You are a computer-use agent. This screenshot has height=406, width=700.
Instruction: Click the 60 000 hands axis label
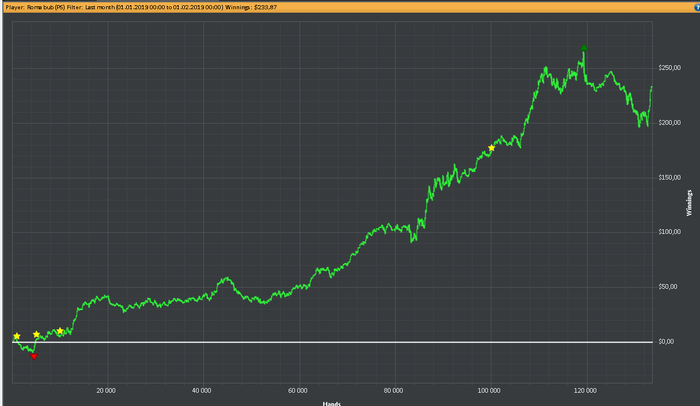(297, 391)
